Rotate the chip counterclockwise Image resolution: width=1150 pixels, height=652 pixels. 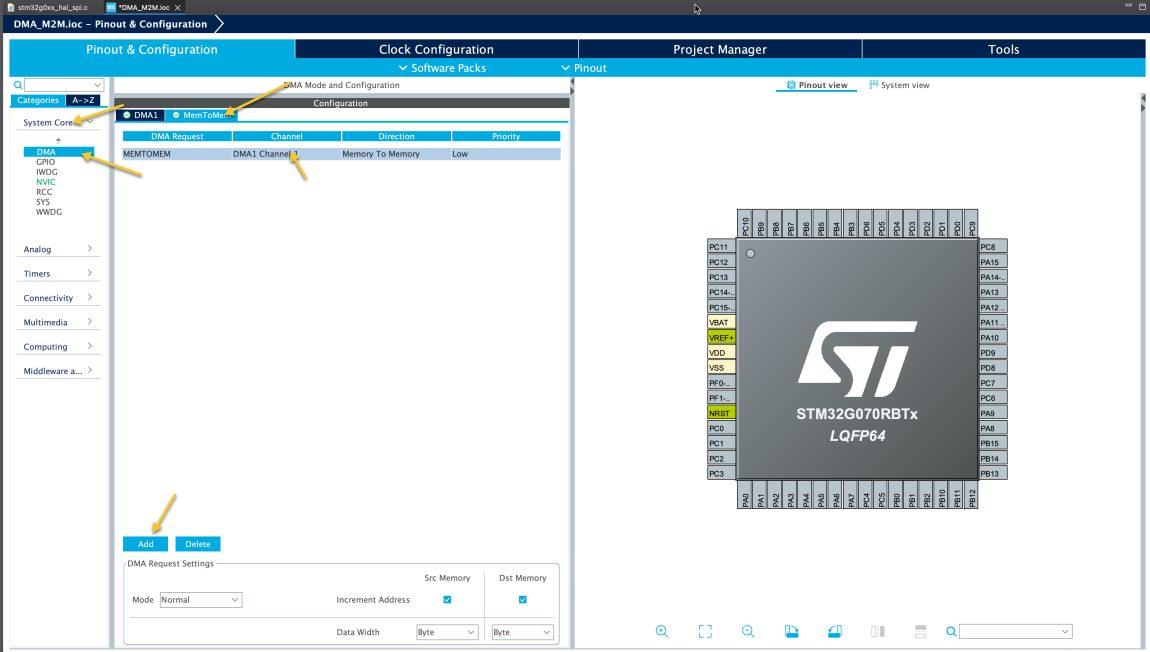(835, 631)
